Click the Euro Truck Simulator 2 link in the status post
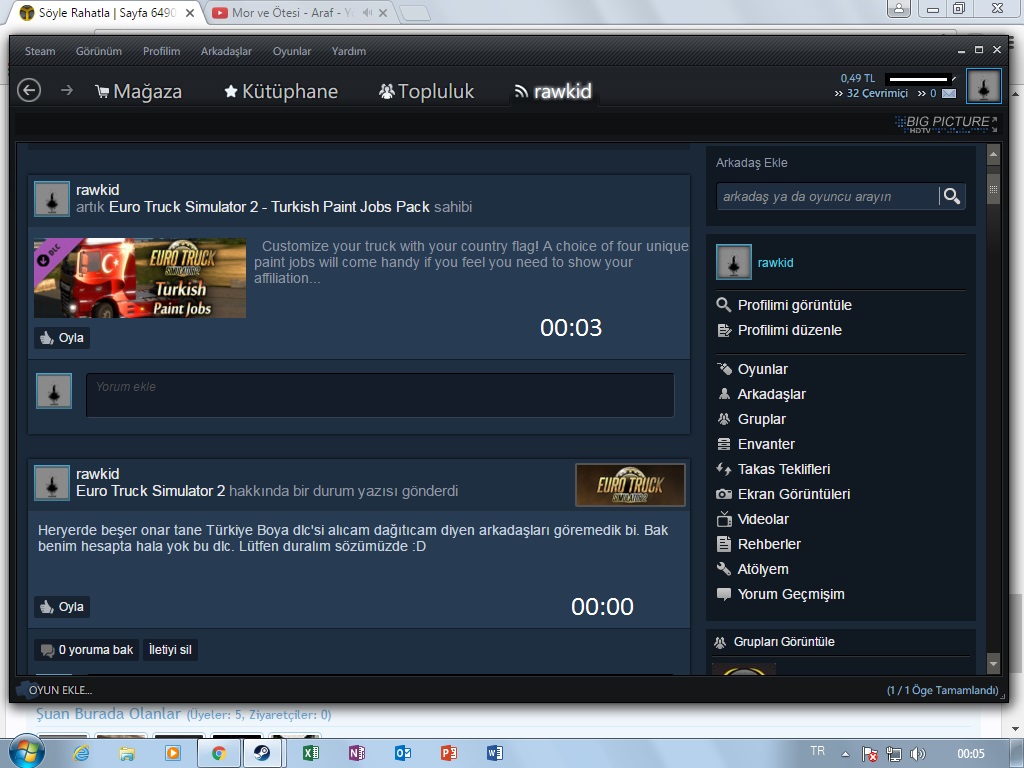 pyautogui.click(x=150, y=491)
